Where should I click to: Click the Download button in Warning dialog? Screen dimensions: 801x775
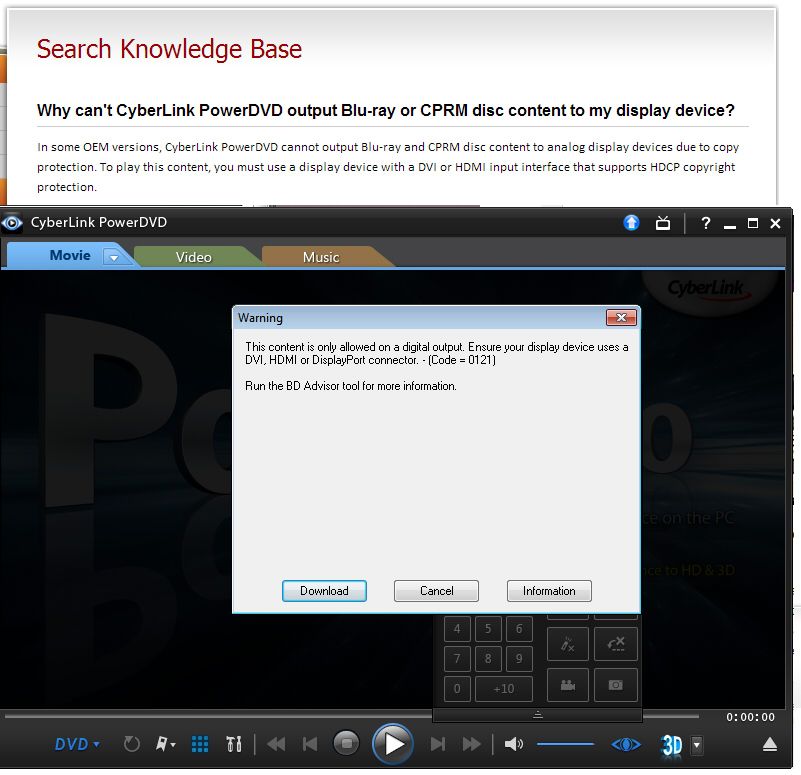[x=324, y=591]
